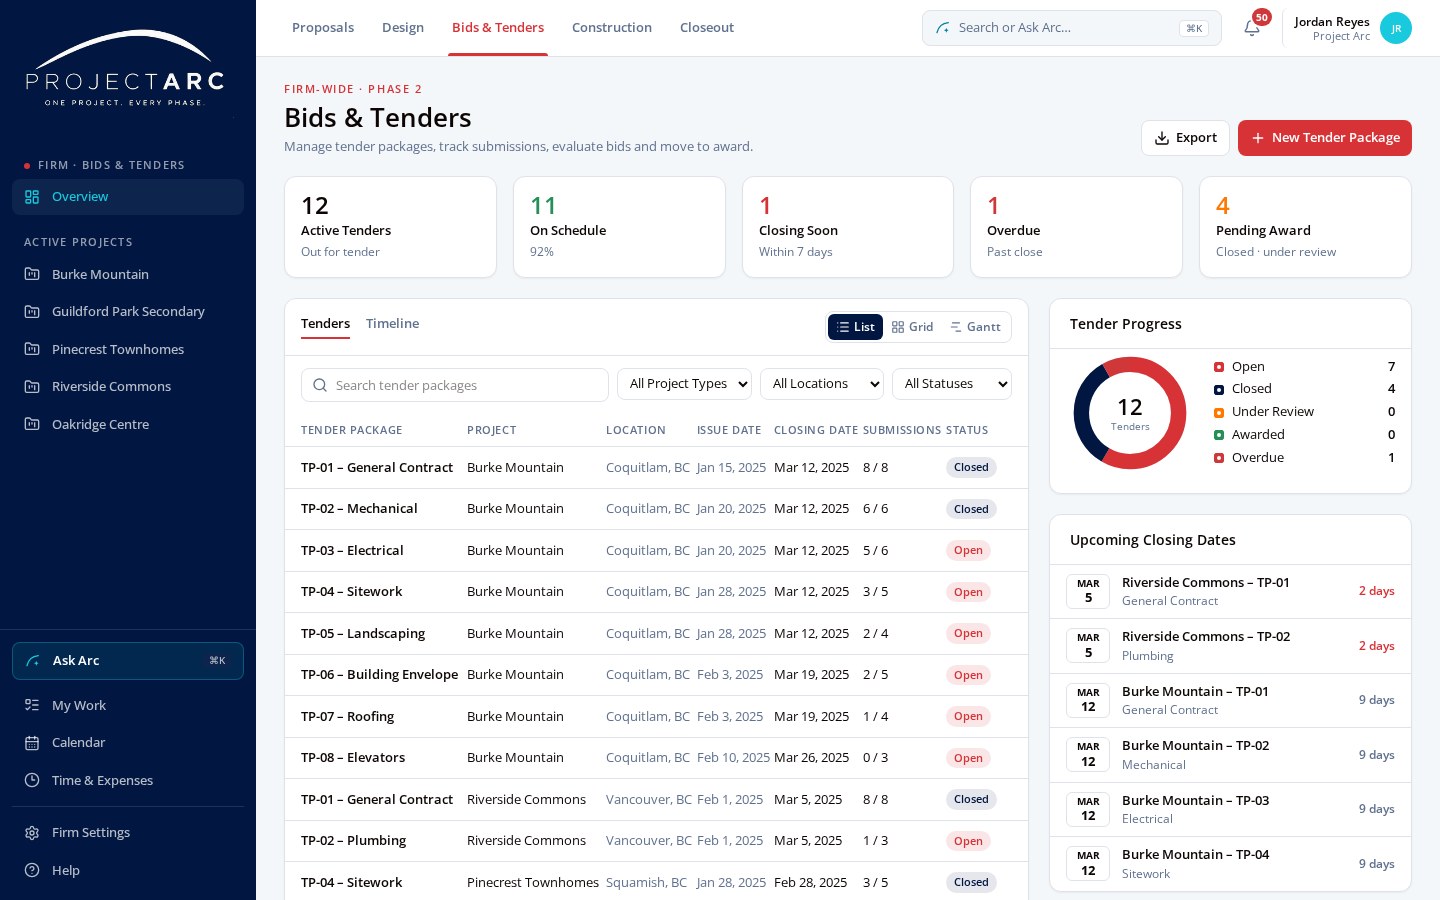Click the notifications bell icon
Viewport: 1440px width, 900px height.
1252,28
